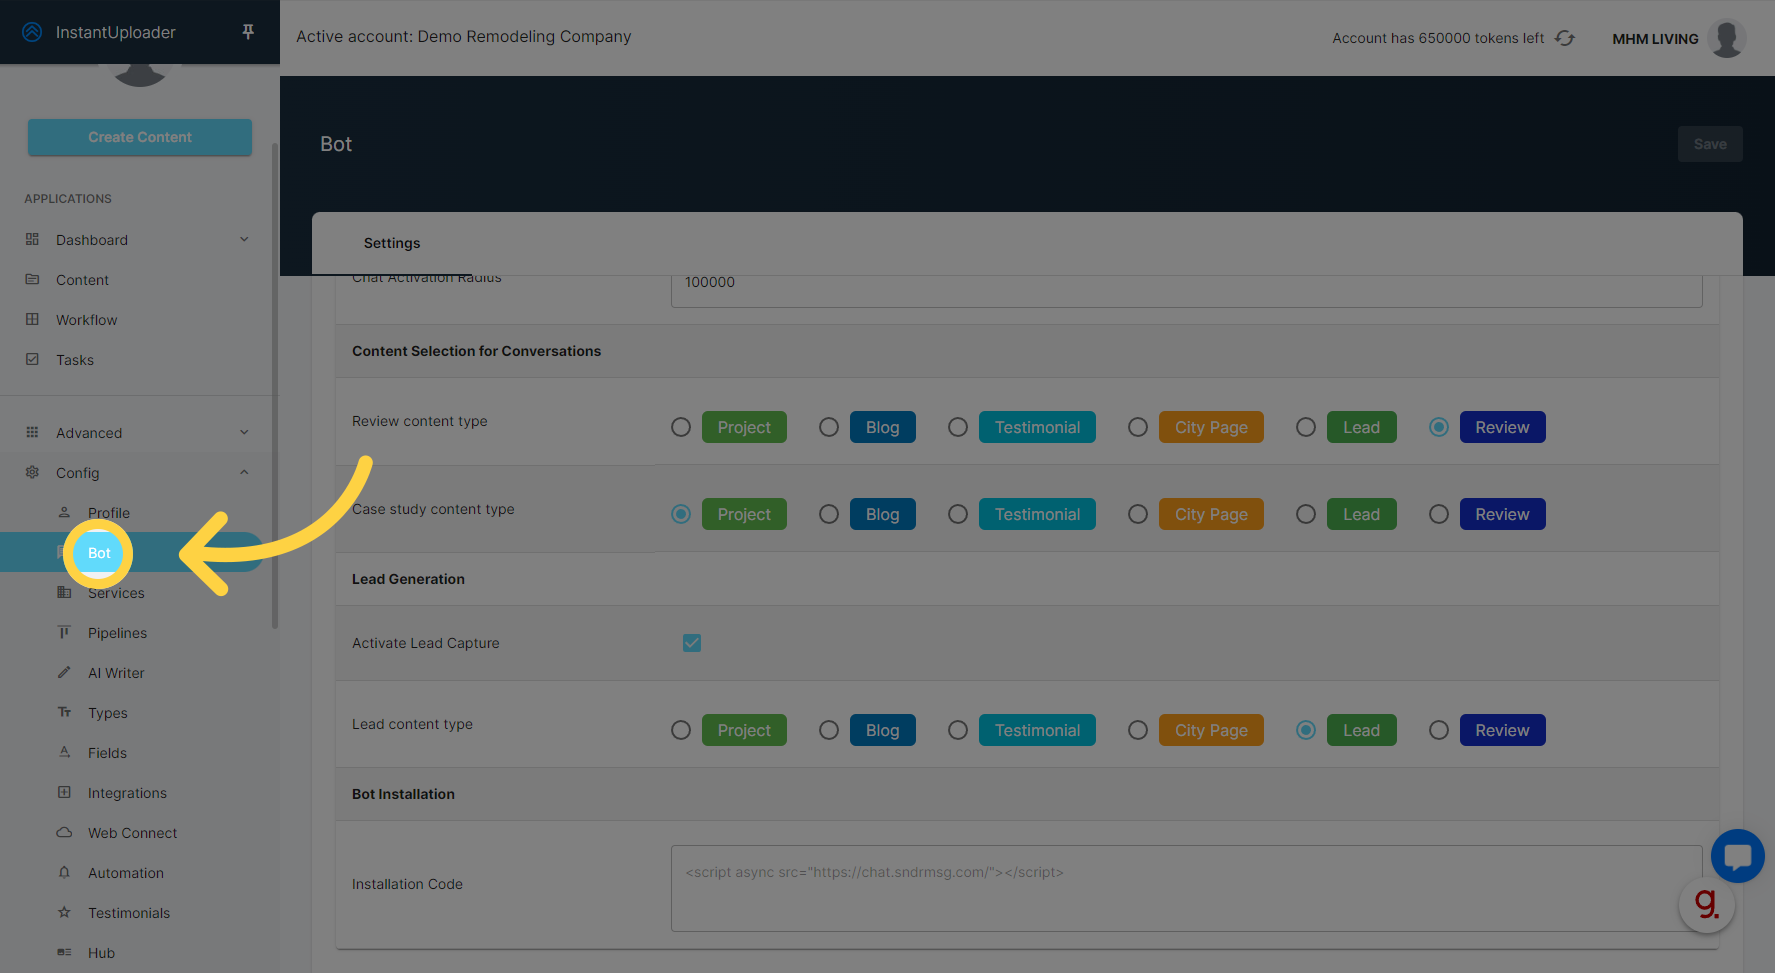Select Review radio for Lead content type
Viewport: 1775px width, 973px height.
click(x=1439, y=730)
